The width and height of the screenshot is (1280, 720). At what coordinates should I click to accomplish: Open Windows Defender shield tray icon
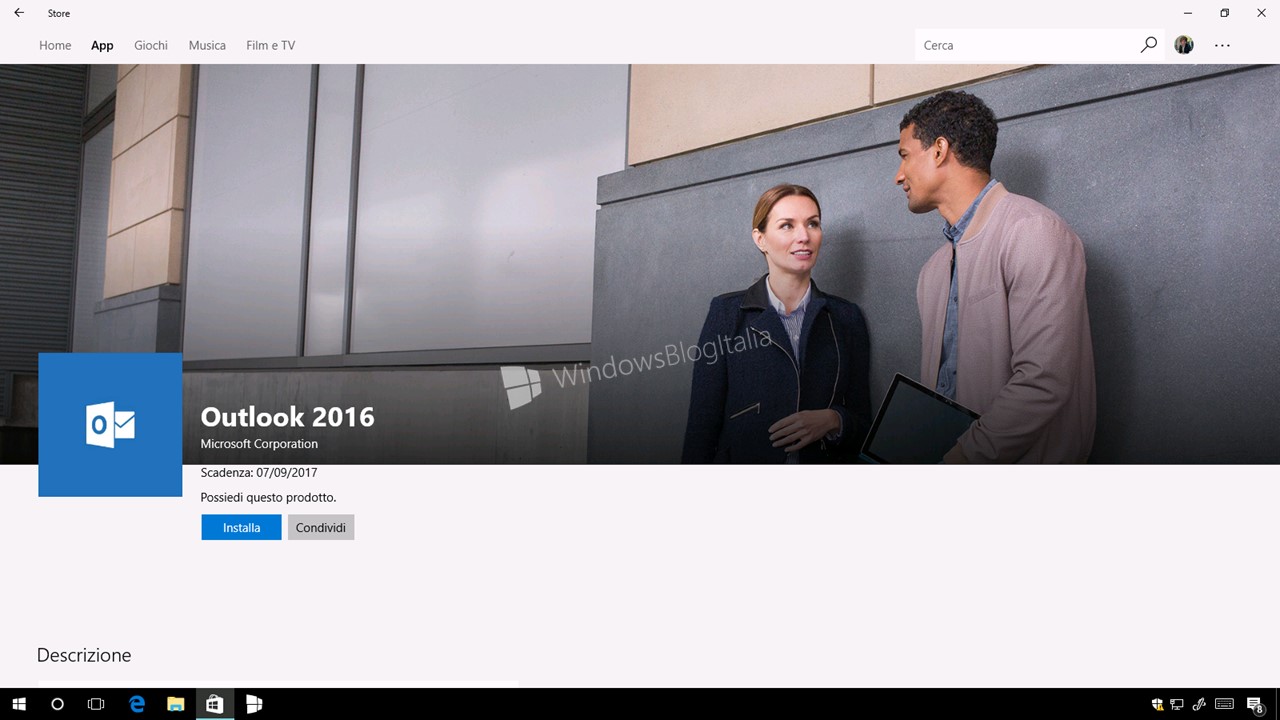1157,704
